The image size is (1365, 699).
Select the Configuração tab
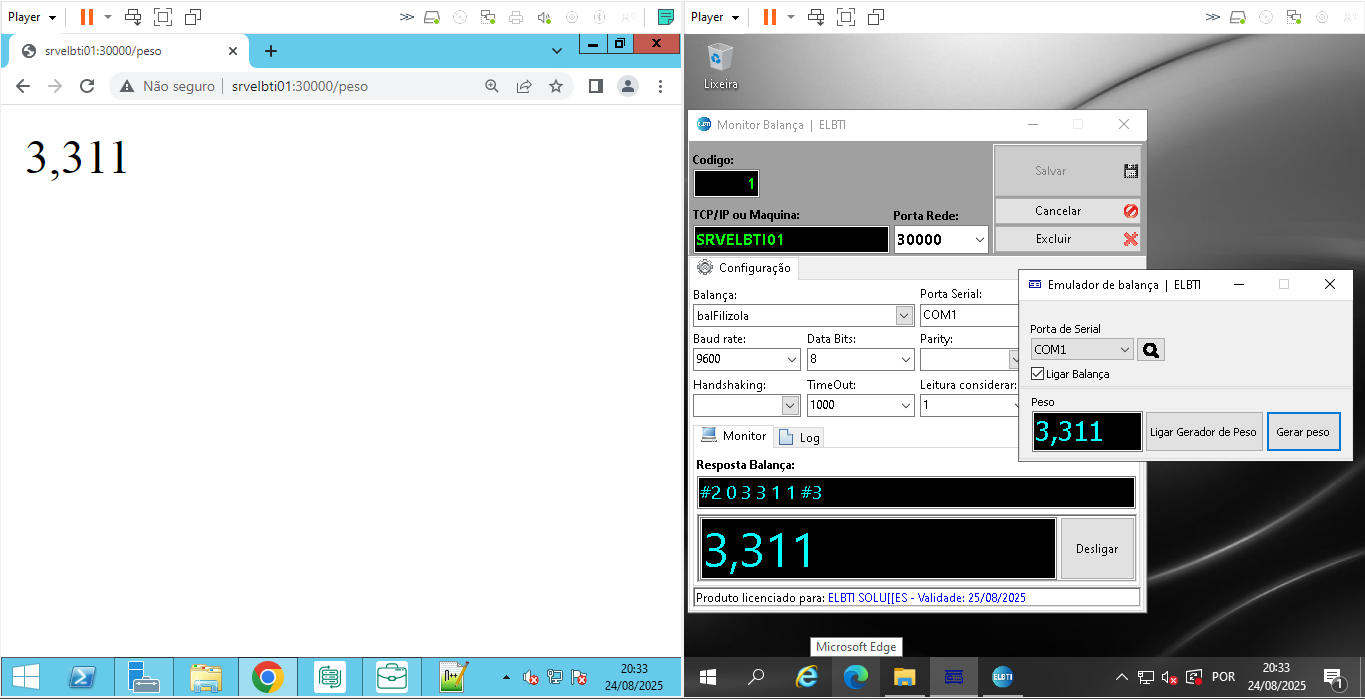tap(744, 268)
